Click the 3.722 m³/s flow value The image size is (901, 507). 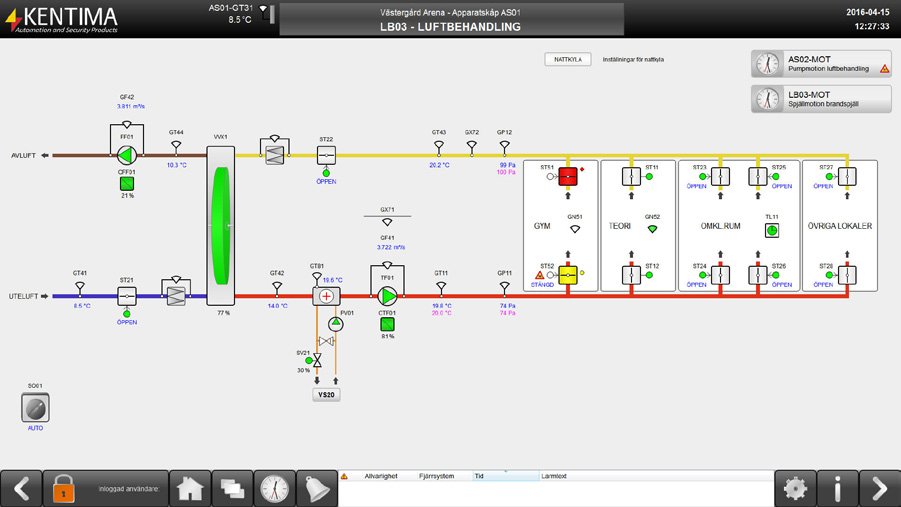click(391, 247)
